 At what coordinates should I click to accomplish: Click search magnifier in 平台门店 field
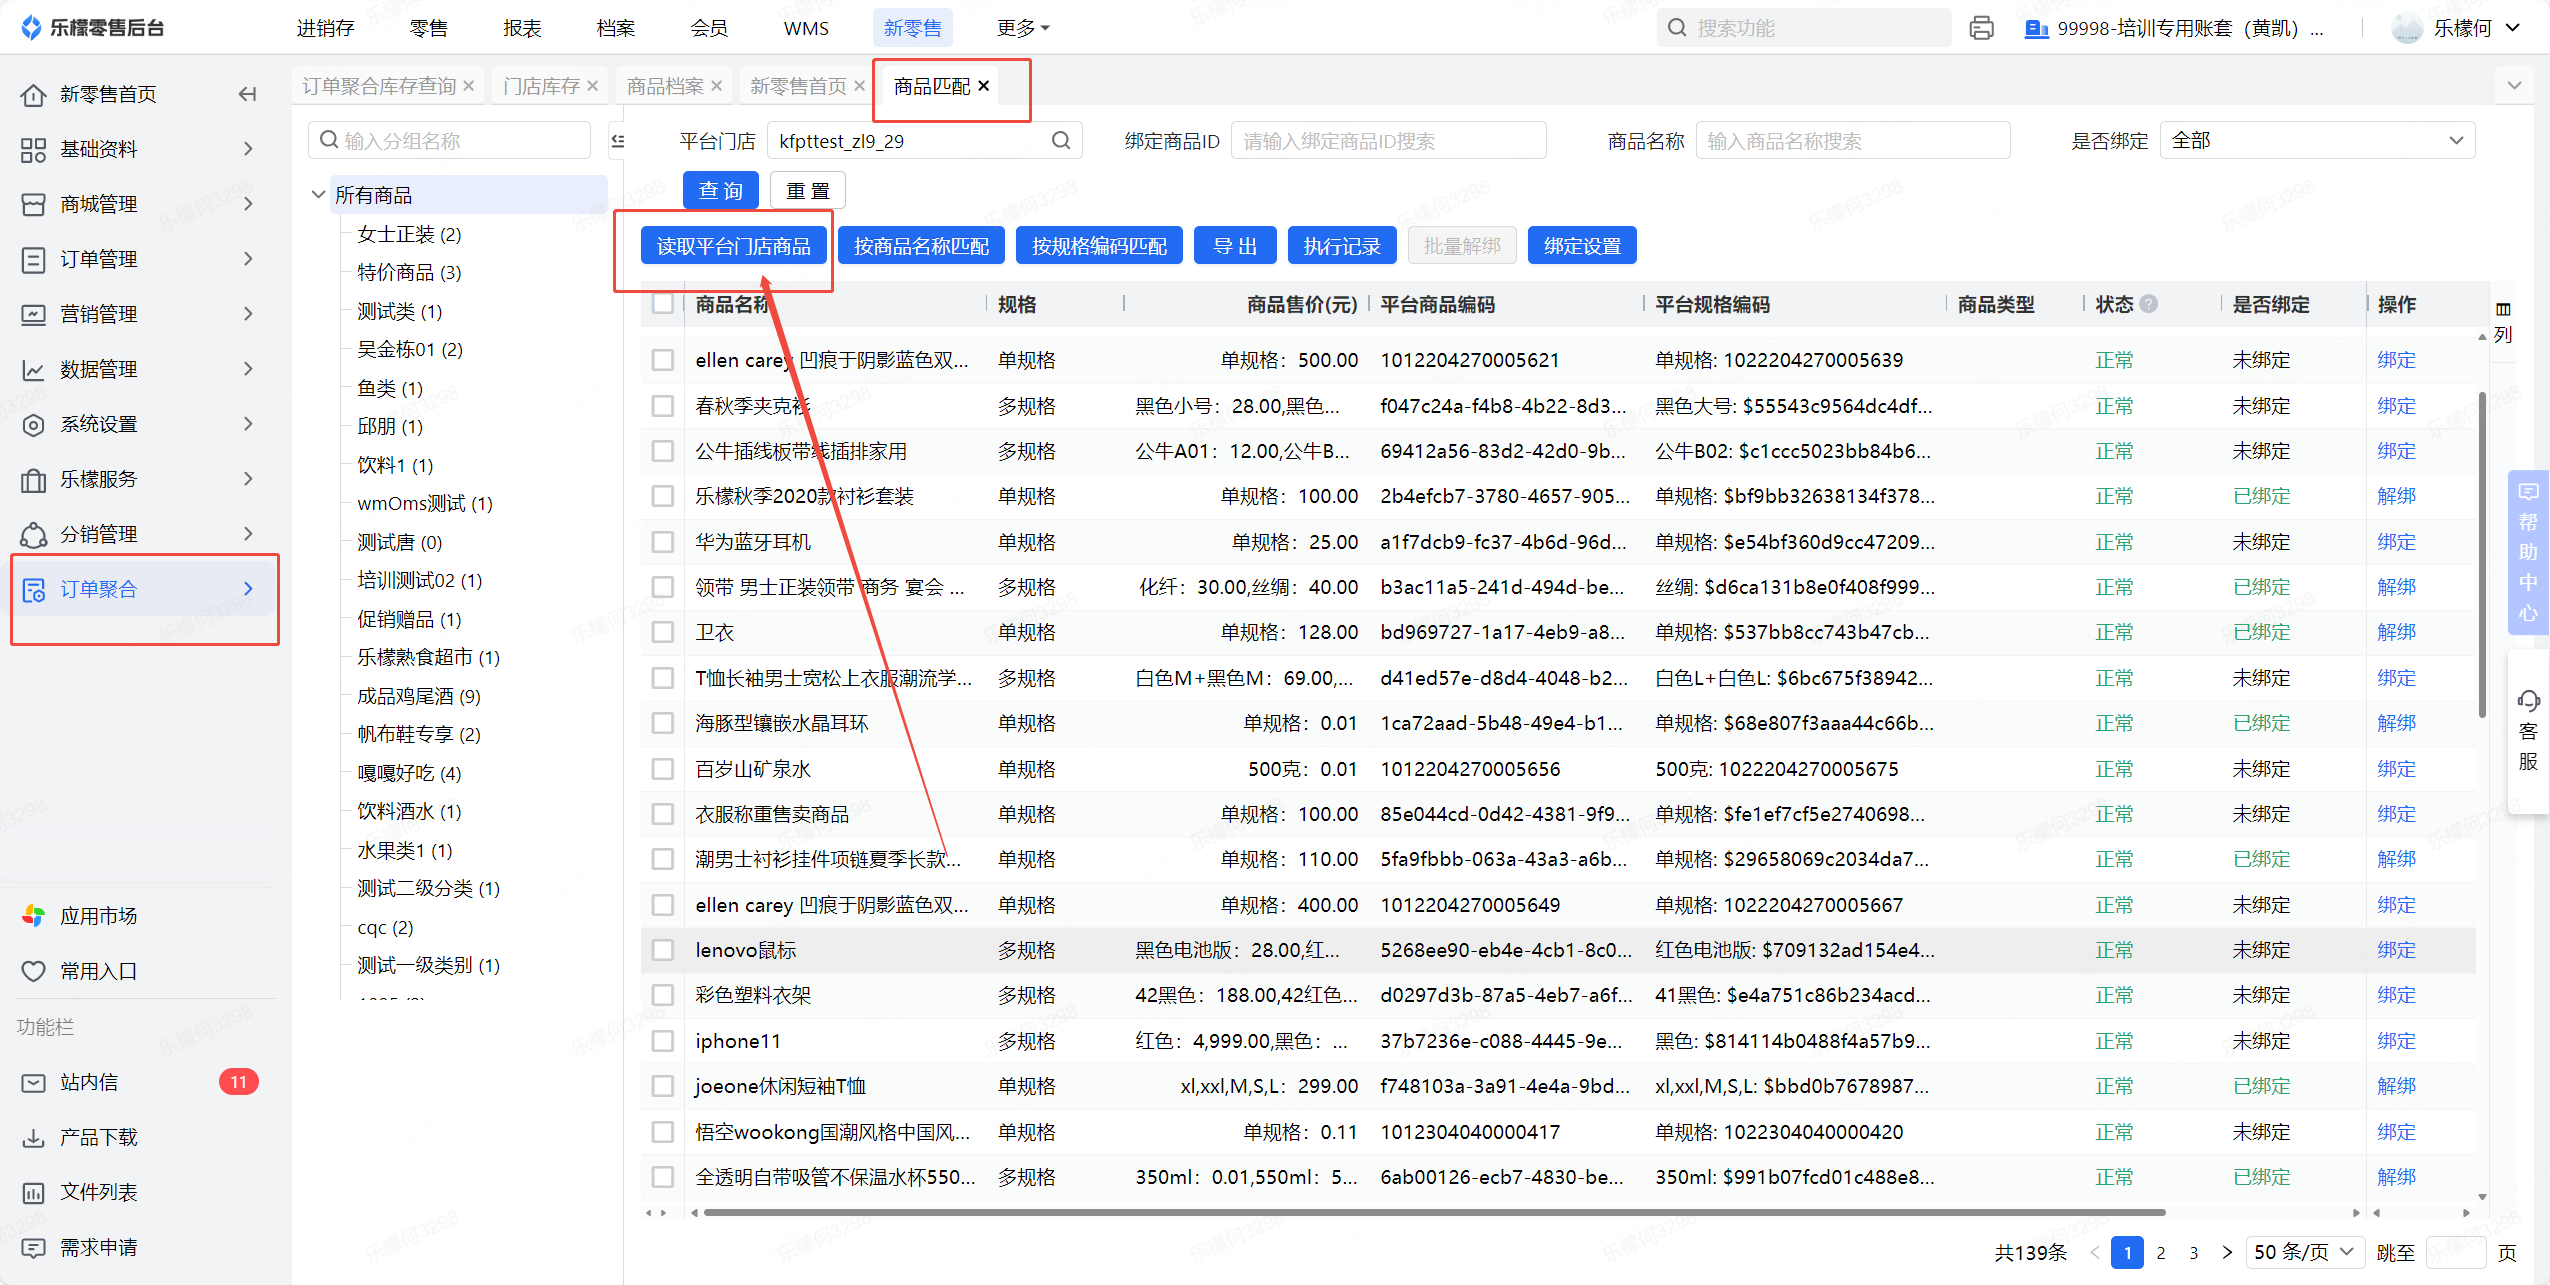coord(1061,141)
